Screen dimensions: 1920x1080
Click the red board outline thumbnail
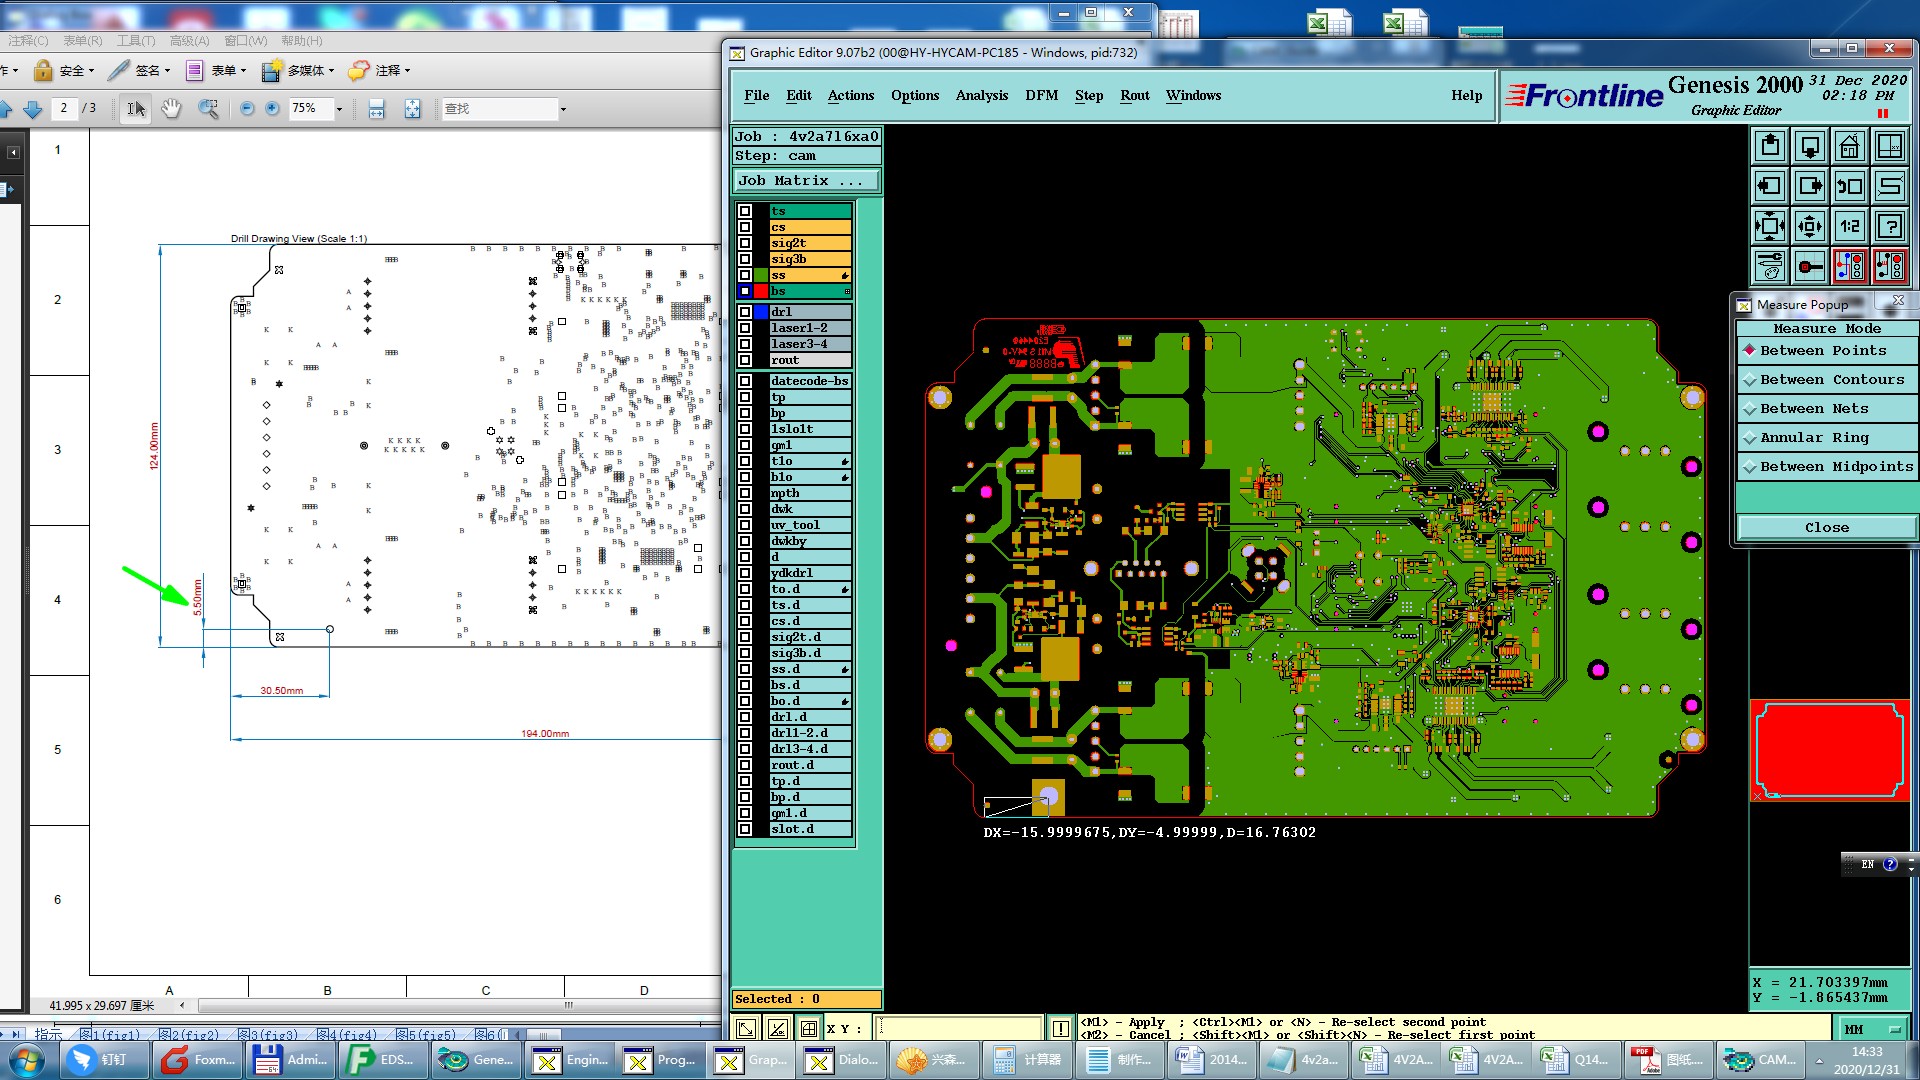point(1830,750)
